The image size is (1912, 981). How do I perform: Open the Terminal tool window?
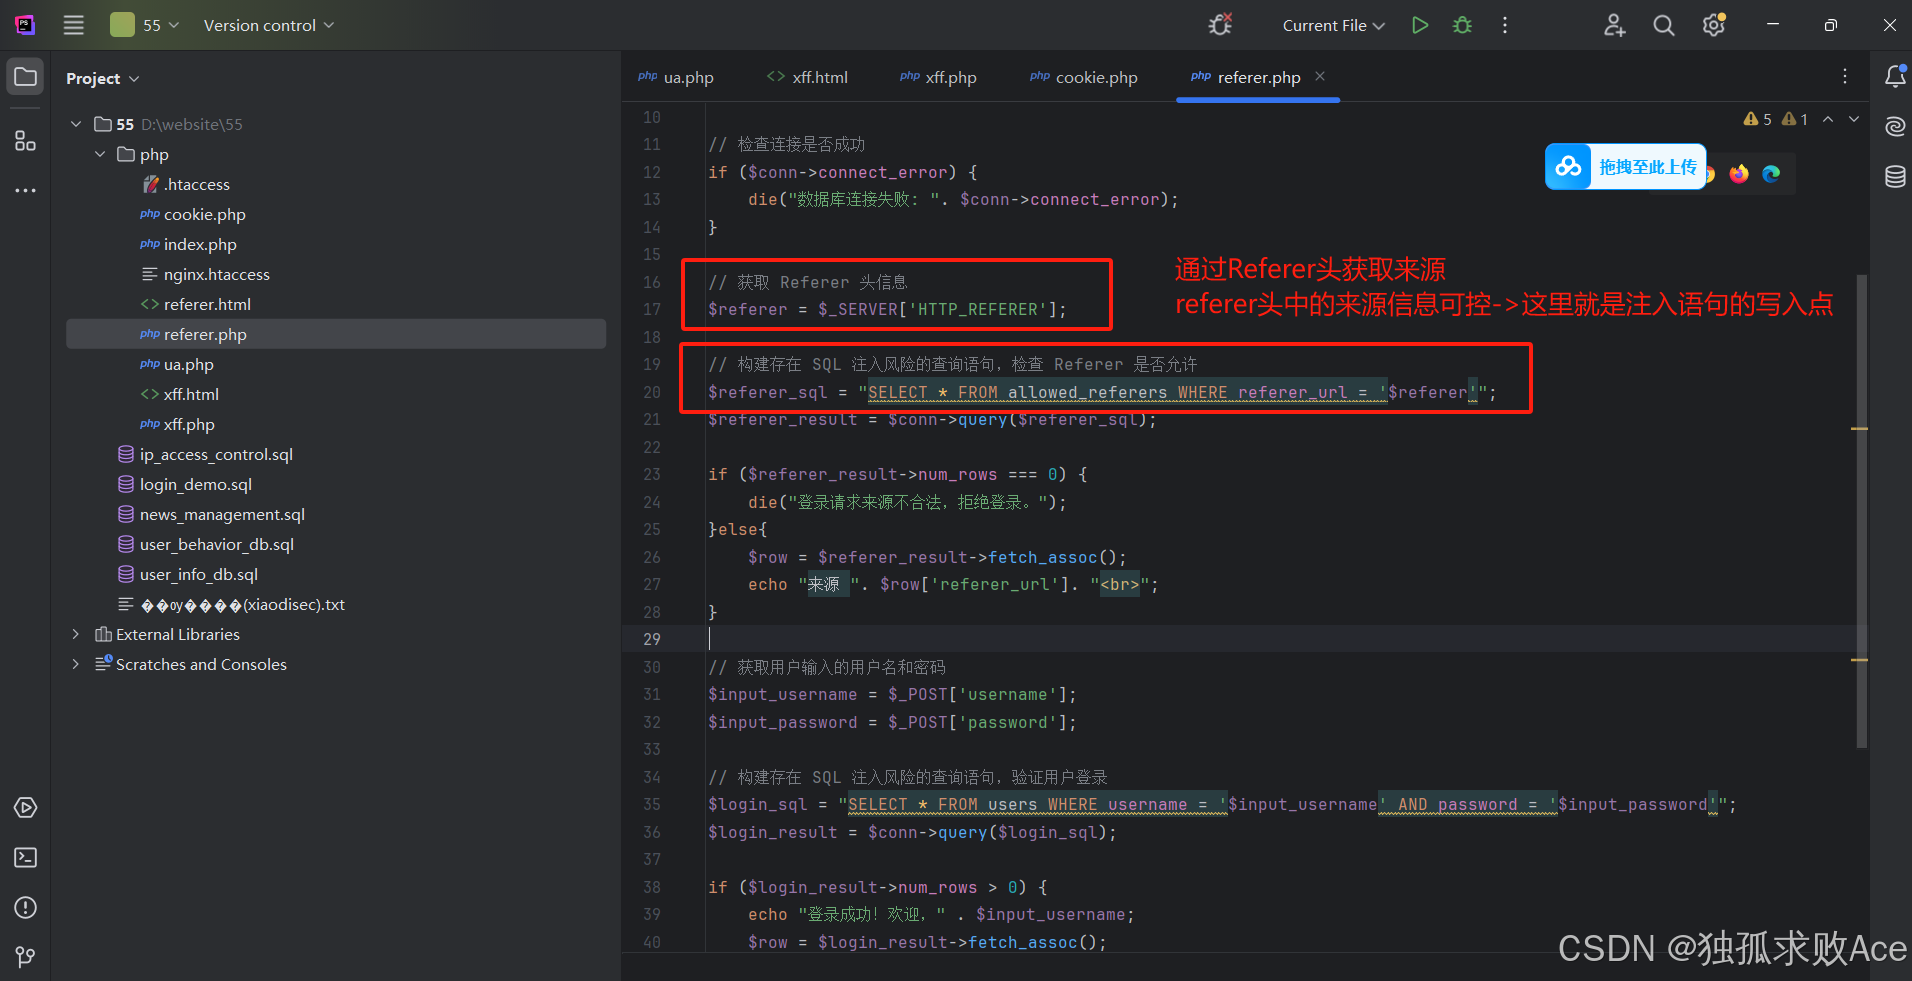click(x=24, y=857)
